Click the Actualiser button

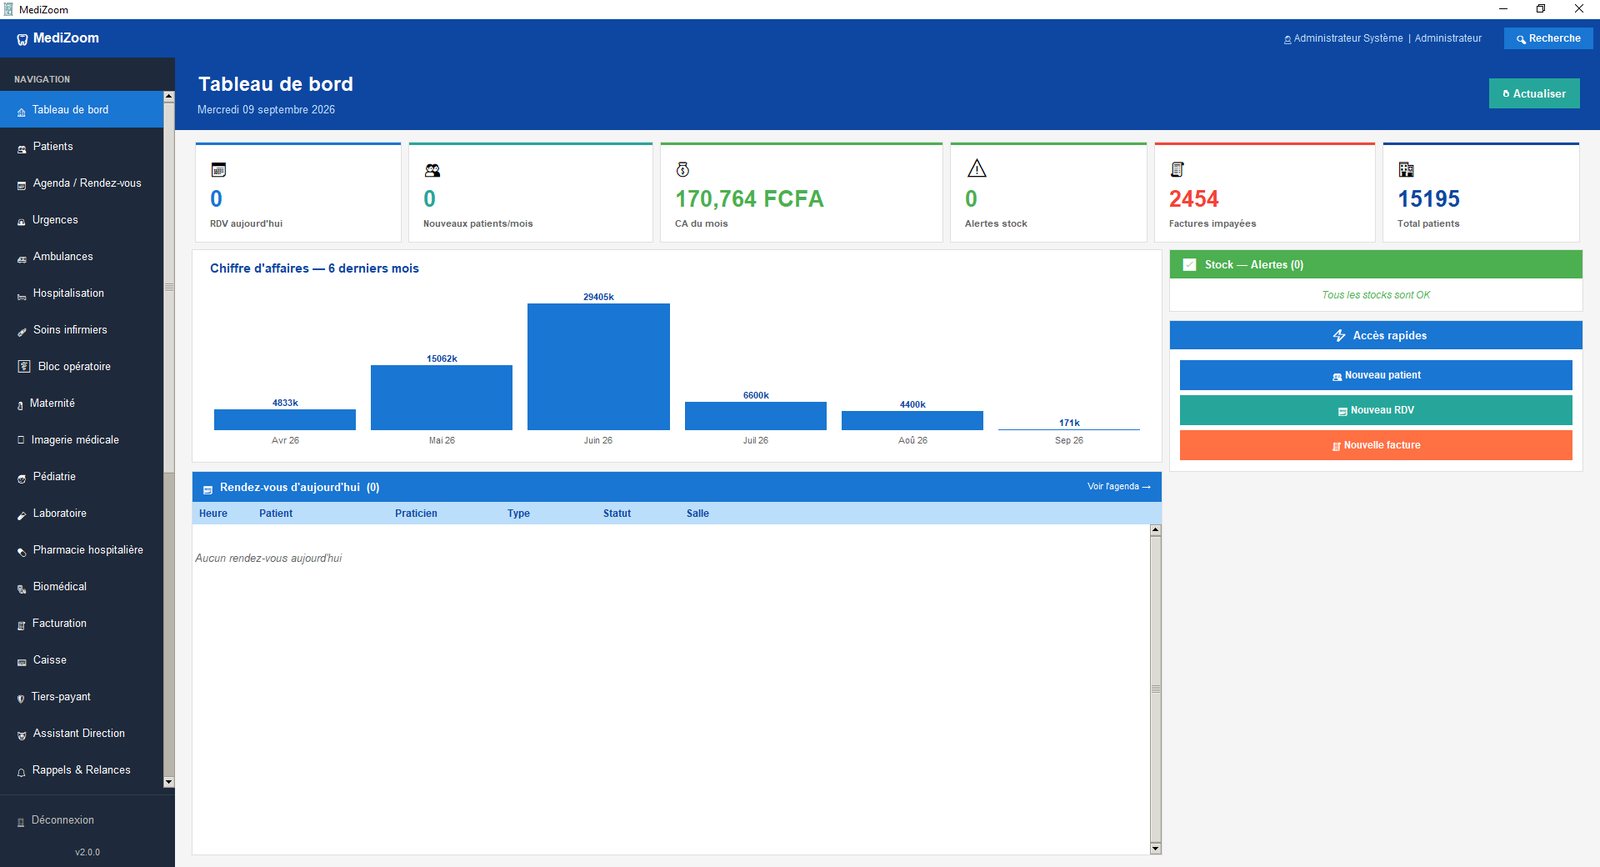click(x=1534, y=94)
